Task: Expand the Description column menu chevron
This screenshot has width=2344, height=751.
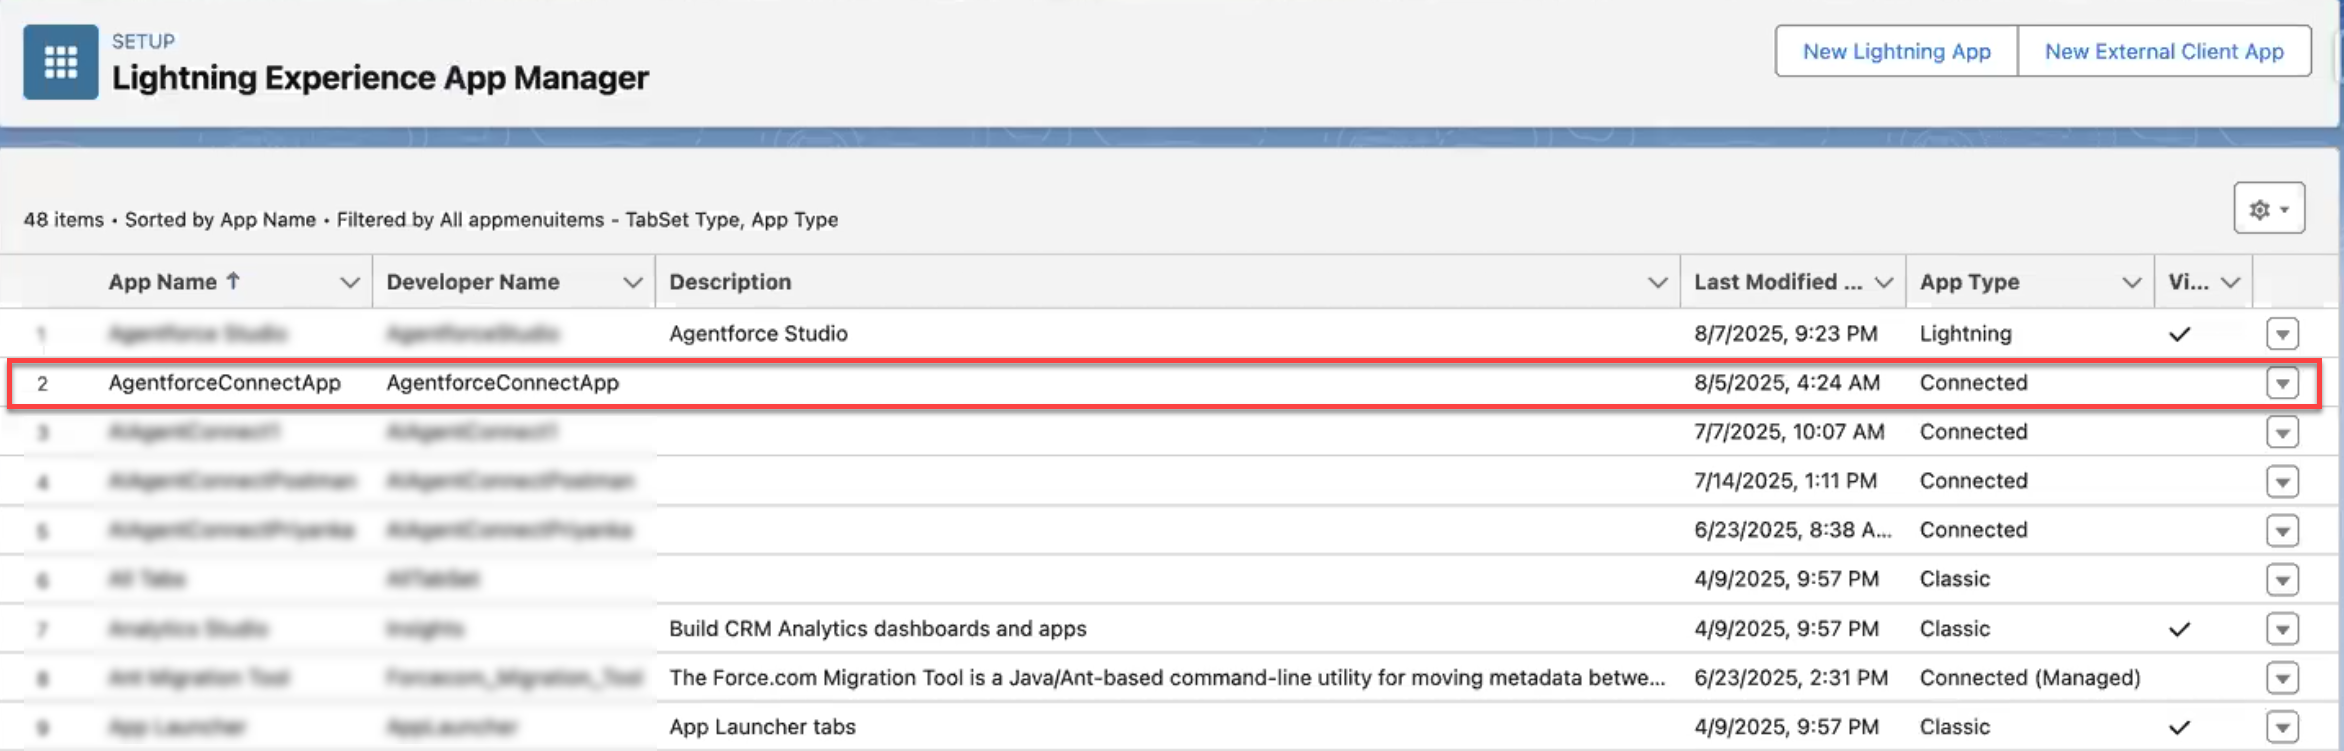Action: [x=1657, y=282]
